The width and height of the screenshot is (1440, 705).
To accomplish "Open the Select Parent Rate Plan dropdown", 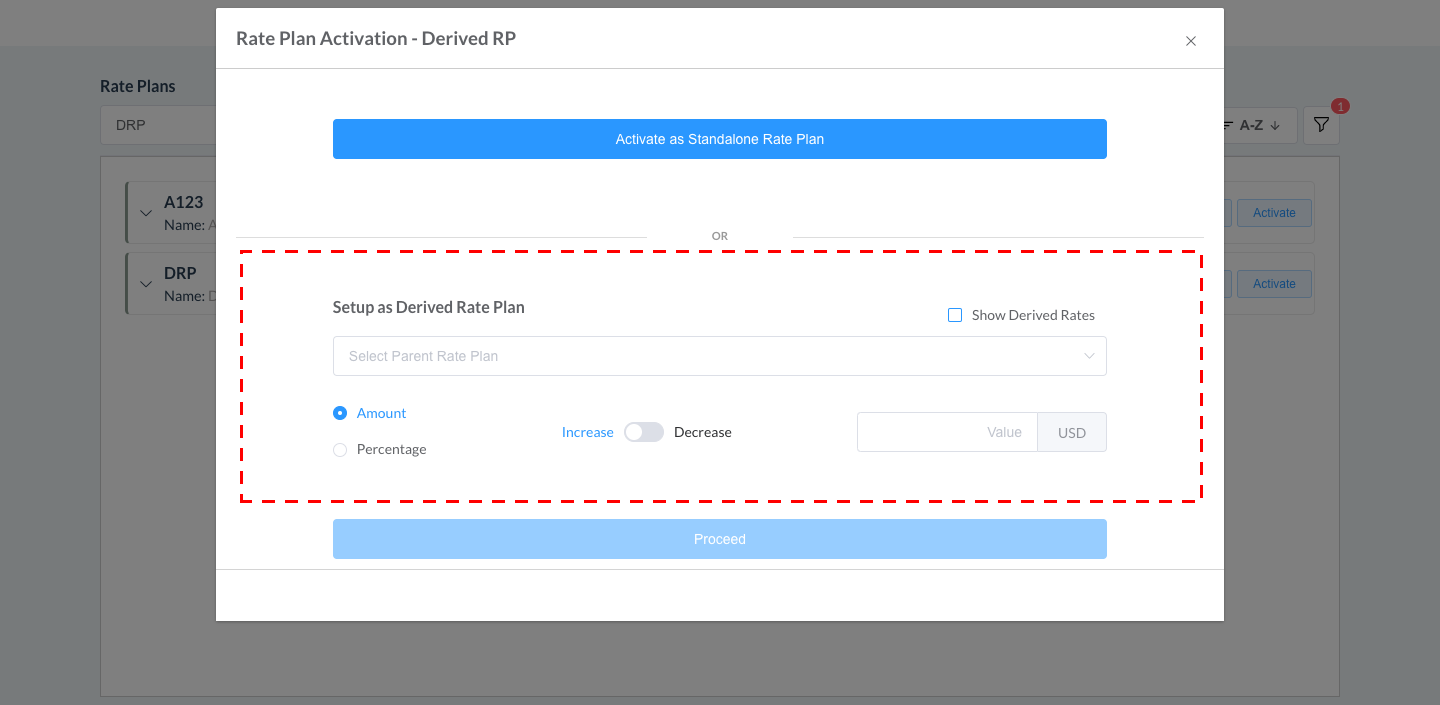I will [700, 356].
